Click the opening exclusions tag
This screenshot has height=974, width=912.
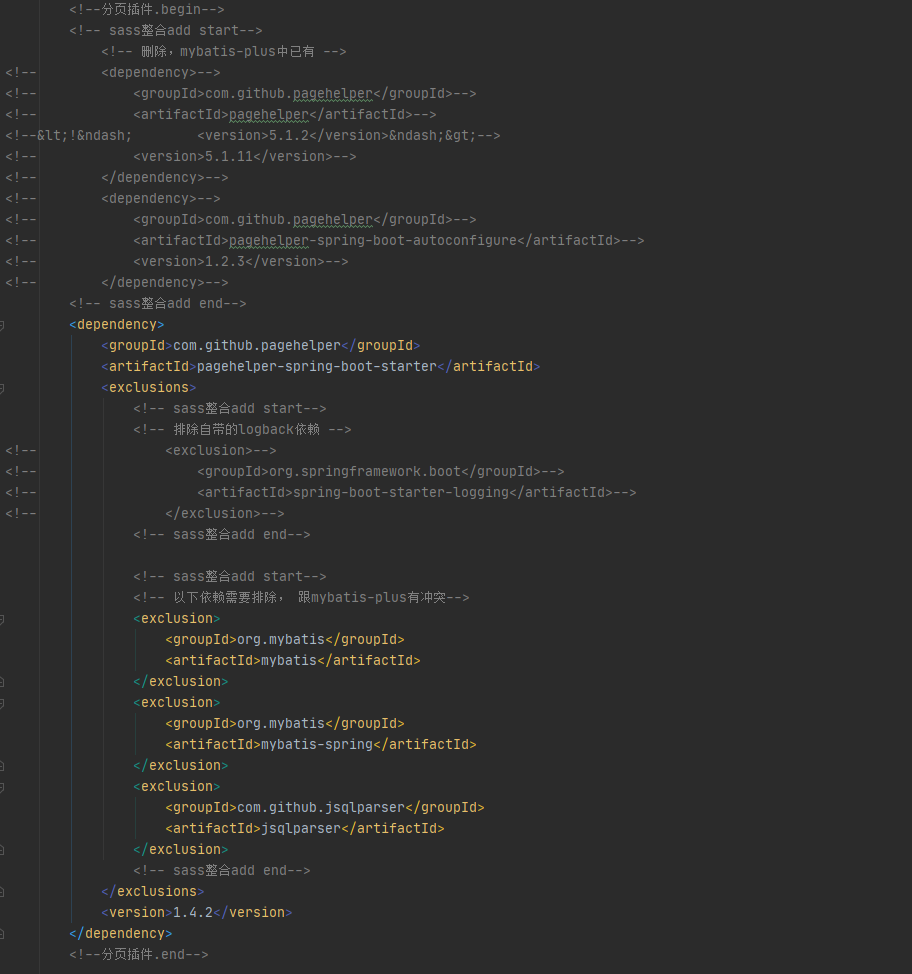[148, 388]
